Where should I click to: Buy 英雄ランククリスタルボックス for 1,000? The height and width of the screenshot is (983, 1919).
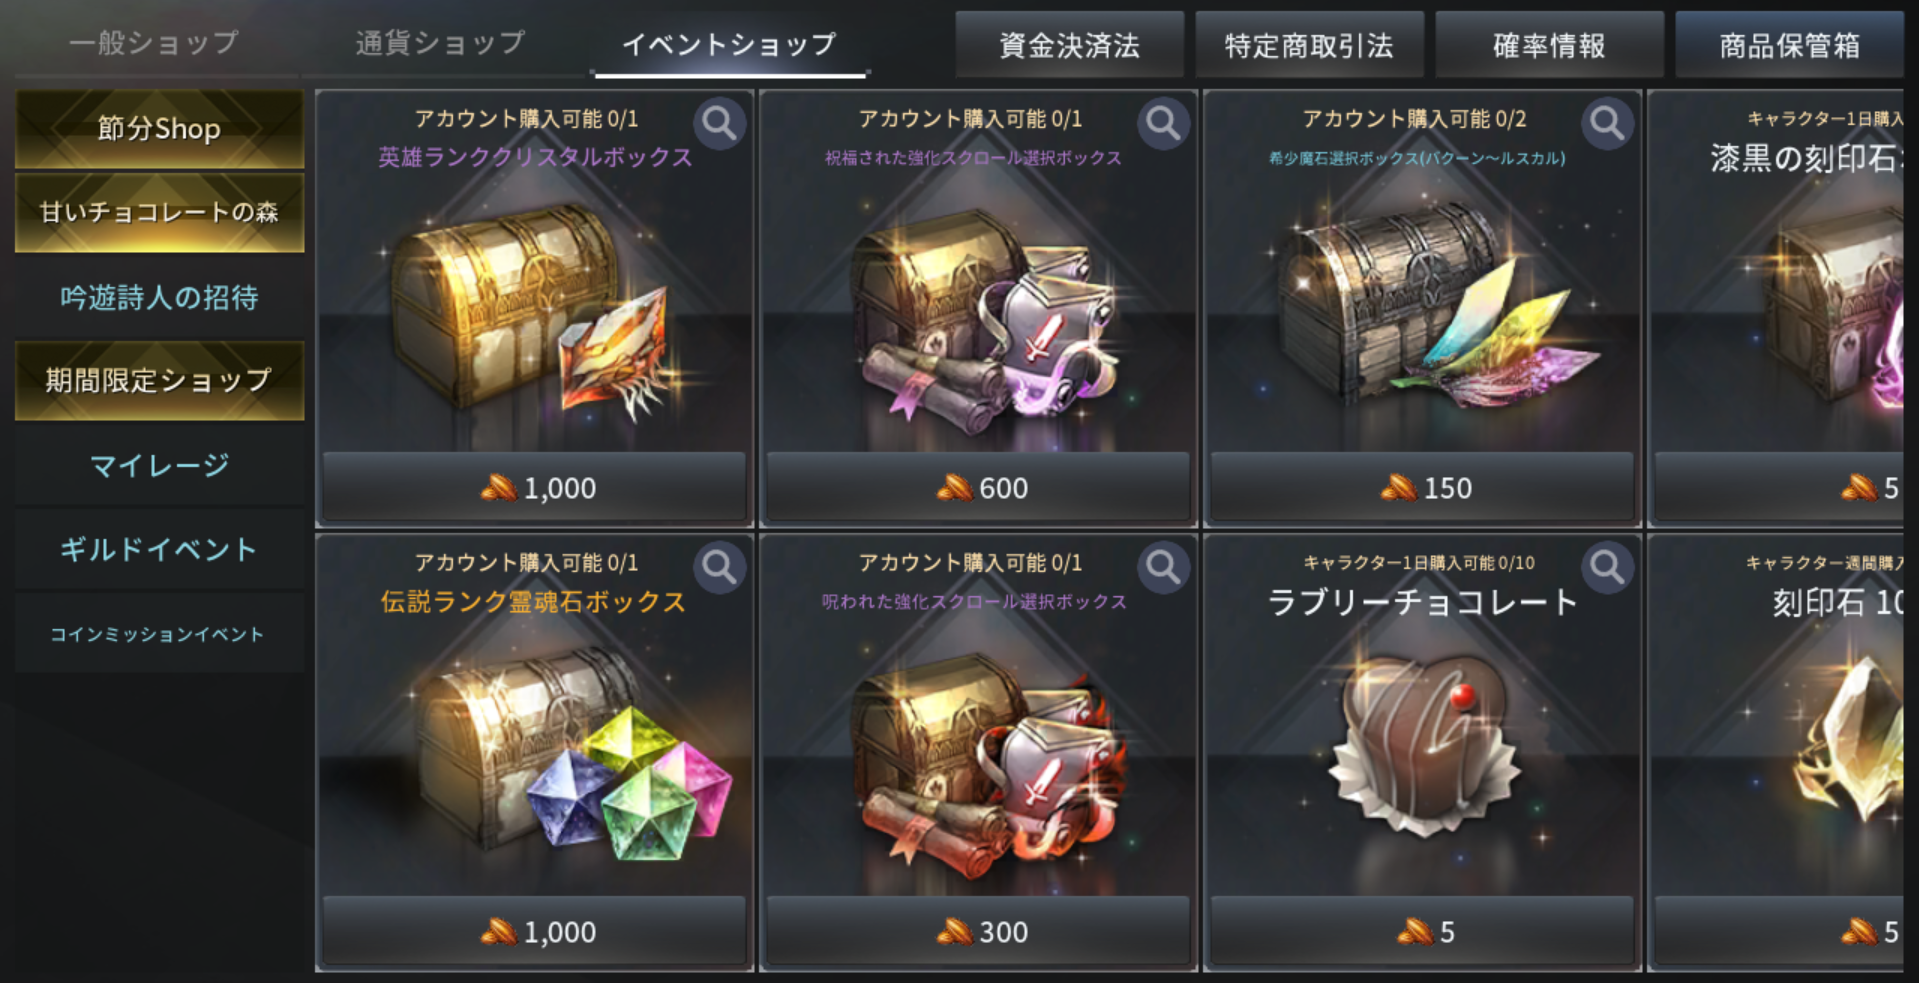[x=534, y=487]
